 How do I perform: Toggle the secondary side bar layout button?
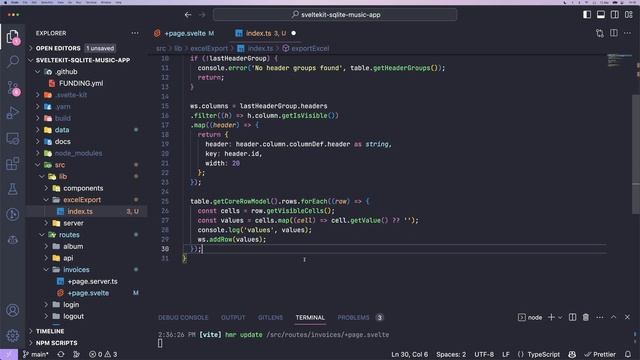point(615,15)
